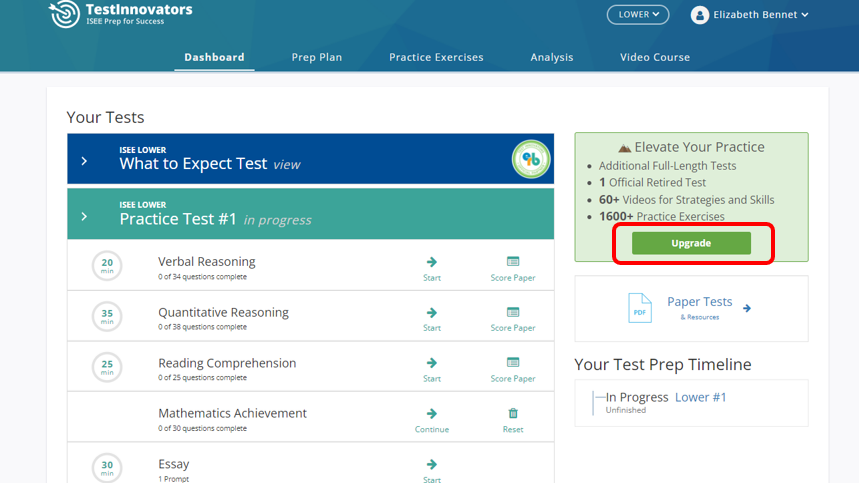Image resolution: width=859 pixels, height=483 pixels.
Task: Click the text '0 of 25 questions complete'
Action: [x=202, y=378]
